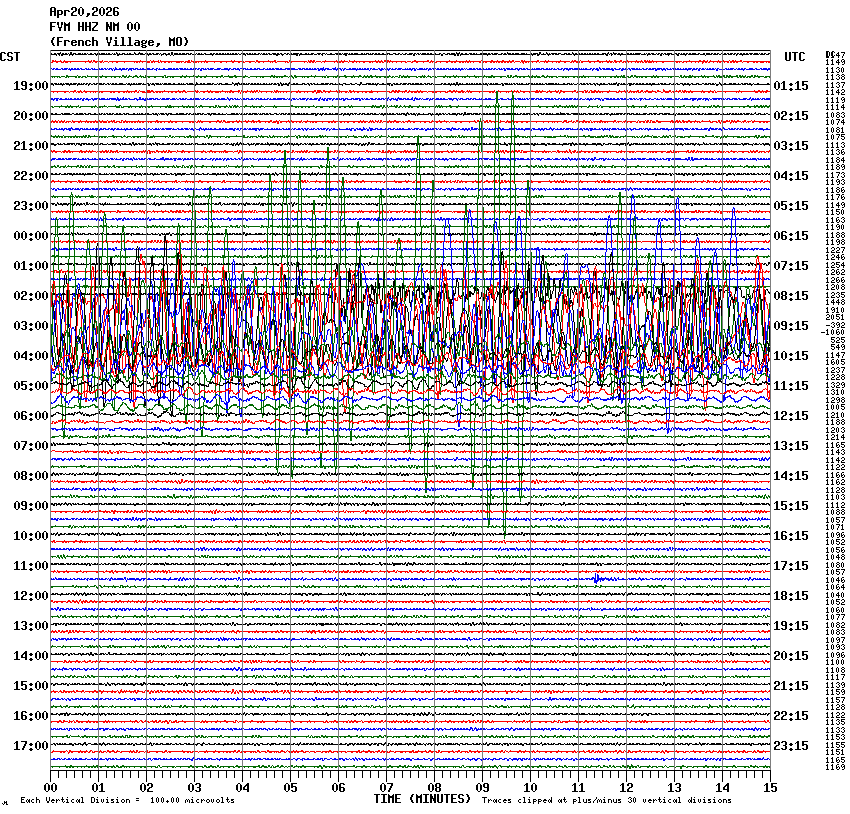Select the FVM HHZ NM 00 station code
850x814 pixels.
[x=95, y=26]
